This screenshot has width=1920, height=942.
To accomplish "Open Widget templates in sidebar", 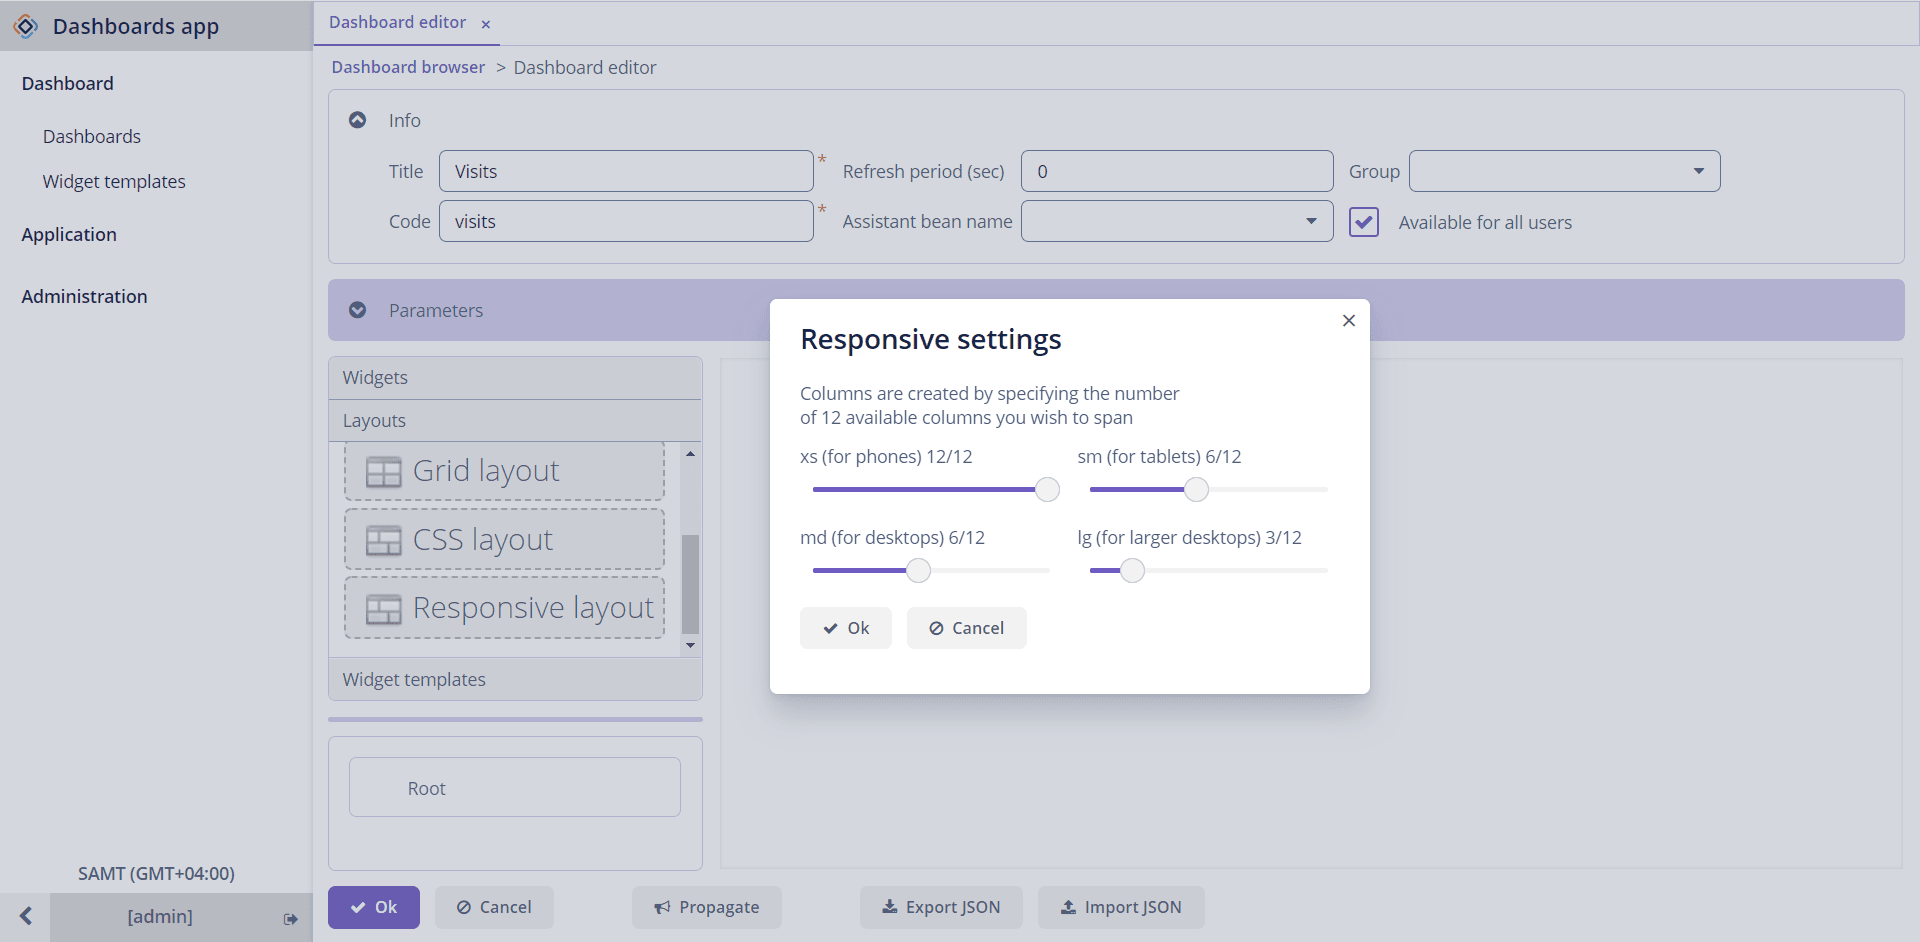I will click(x=114, y=181).
